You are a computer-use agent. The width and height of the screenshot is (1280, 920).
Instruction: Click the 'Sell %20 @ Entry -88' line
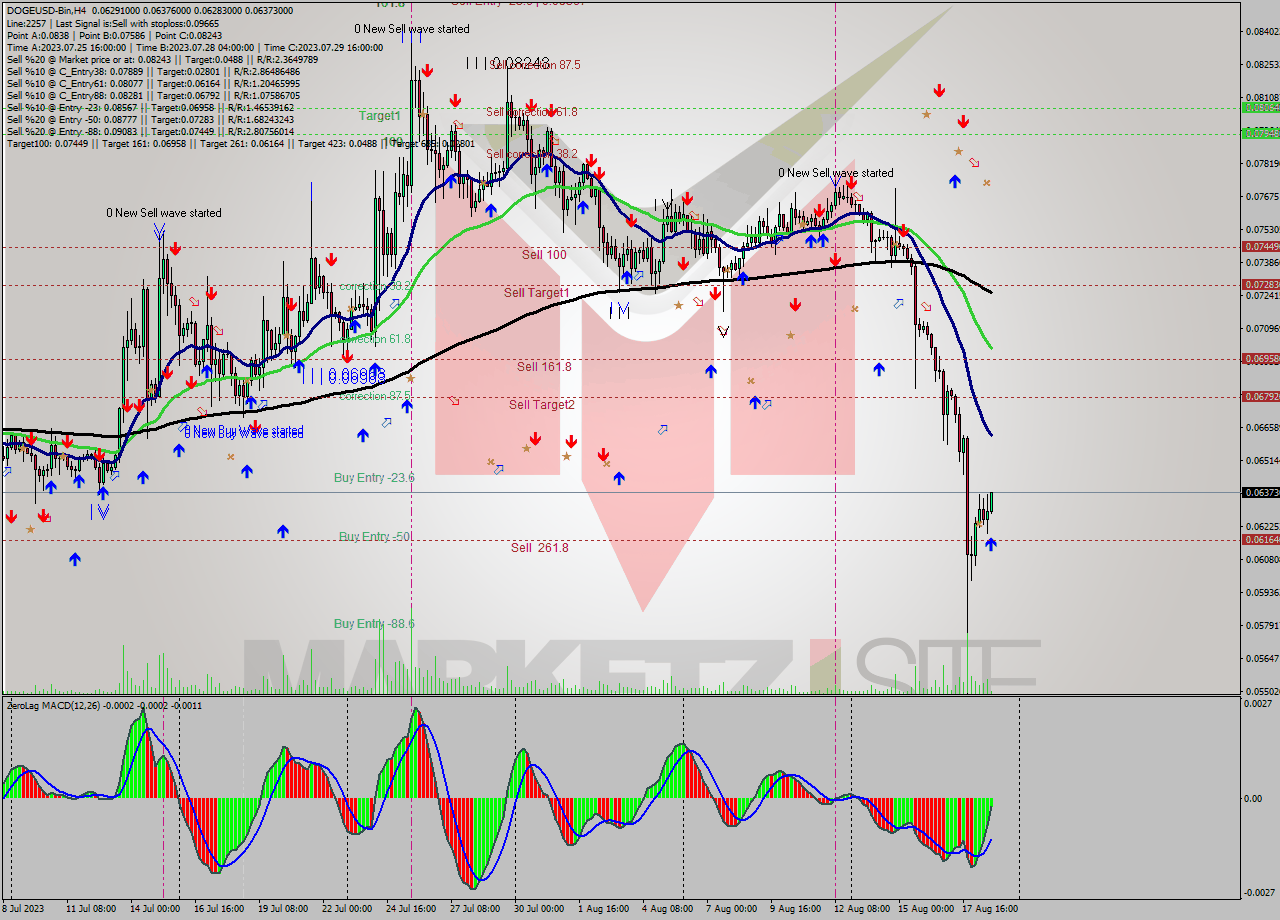tap(150, 131)
